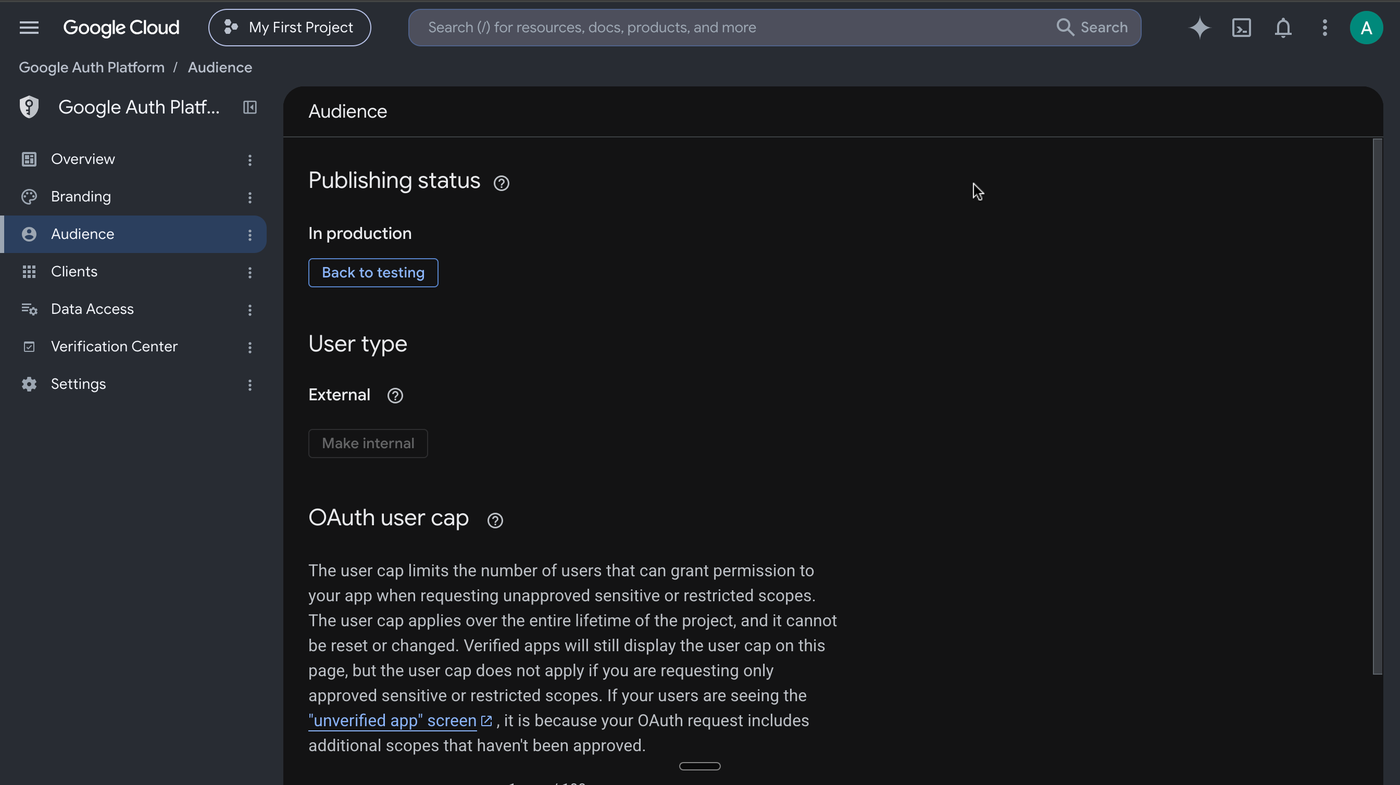The image size is (1400, 785).
Task: Click the Back to testing button
Action: coord(373,273)
